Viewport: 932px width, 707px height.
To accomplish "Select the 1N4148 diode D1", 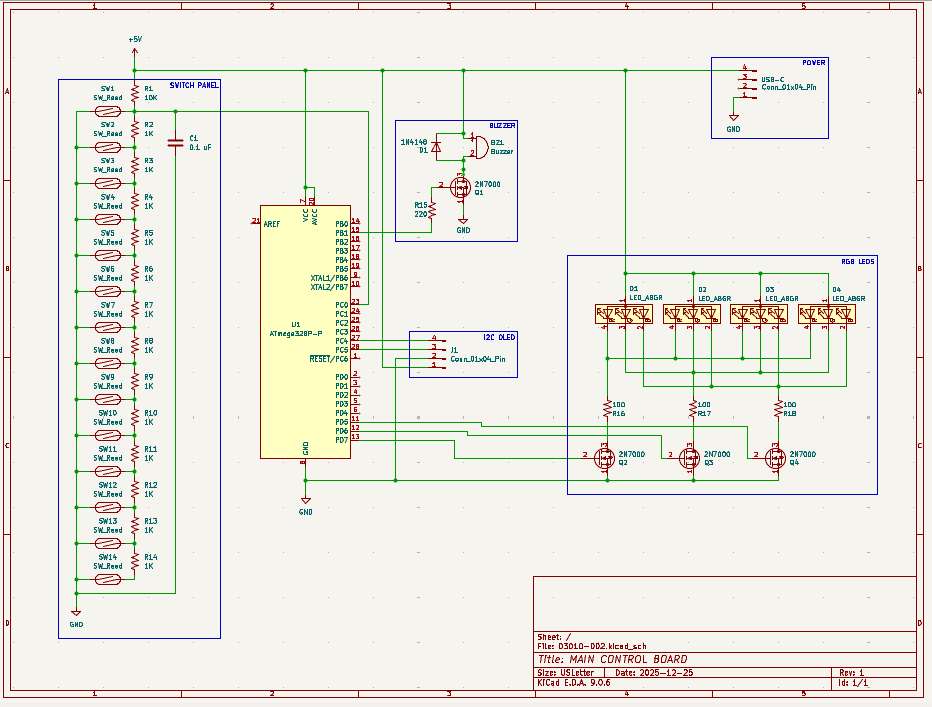I will (x=435, y=146).
